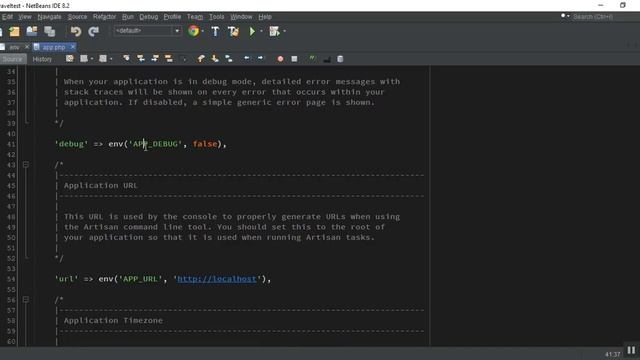Open the search options dropdown near Search box
Viewport: 640px width, 360px height.
point(565,16)
